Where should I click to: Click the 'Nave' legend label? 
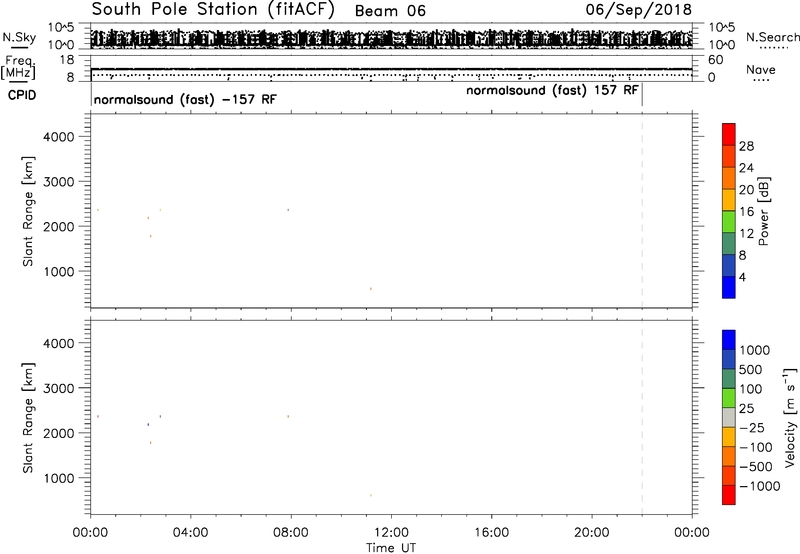[x=761, y=69]
